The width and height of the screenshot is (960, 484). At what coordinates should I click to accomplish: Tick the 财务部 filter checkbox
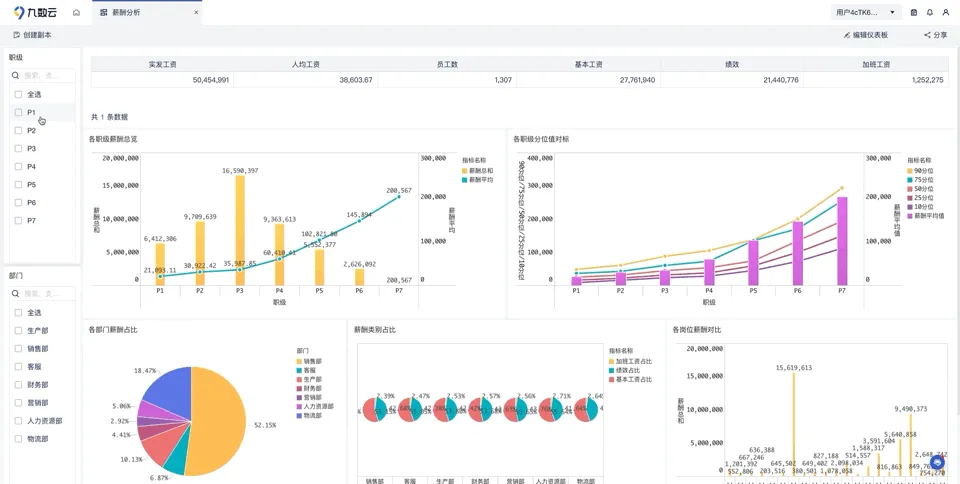[x=18, y=385]
